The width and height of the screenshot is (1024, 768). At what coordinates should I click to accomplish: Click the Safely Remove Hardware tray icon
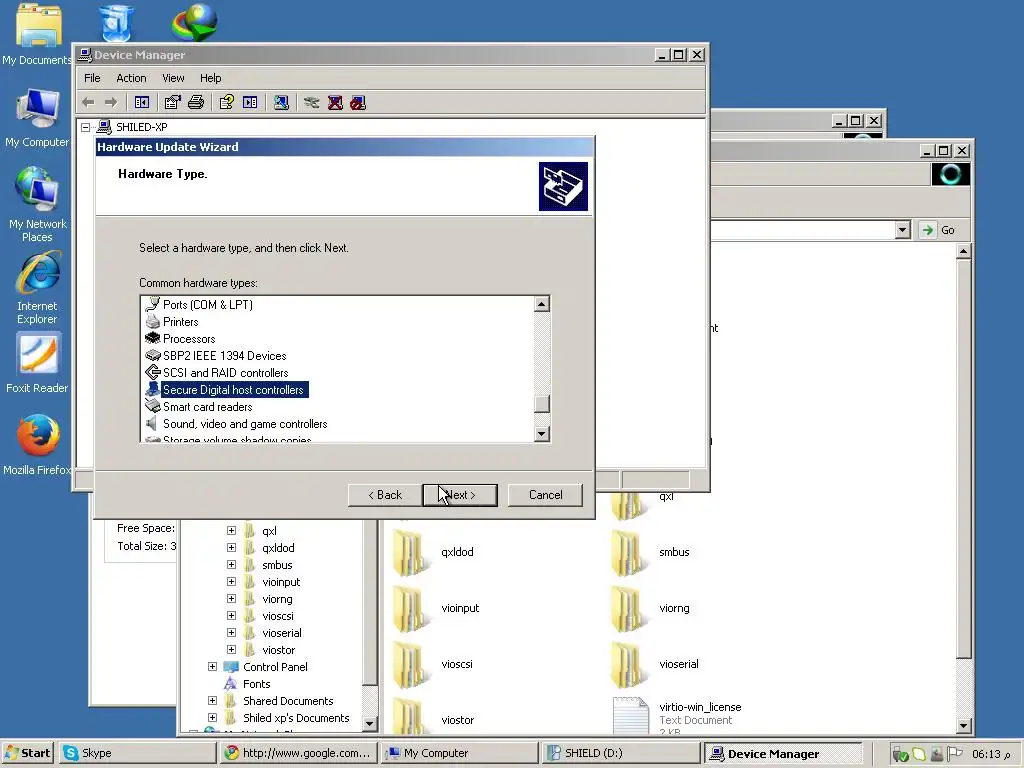[900, 754]
